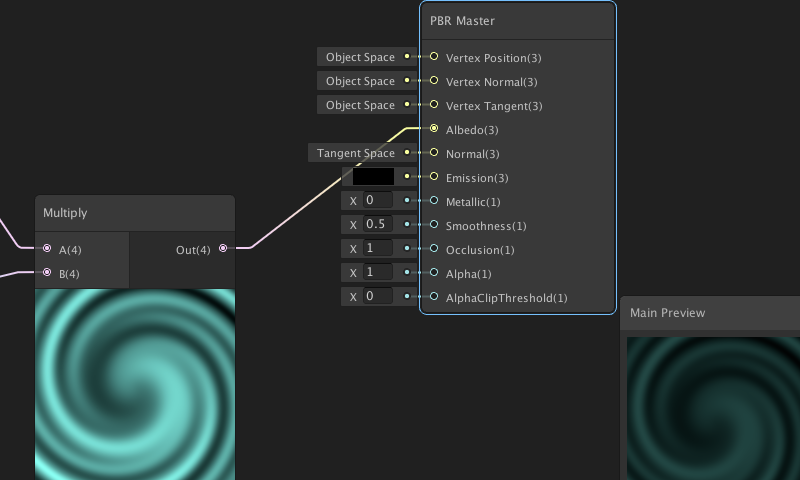Click the Alpha(1) input port
This screenshot has height=480, width=800.
[x=434, y=272]
